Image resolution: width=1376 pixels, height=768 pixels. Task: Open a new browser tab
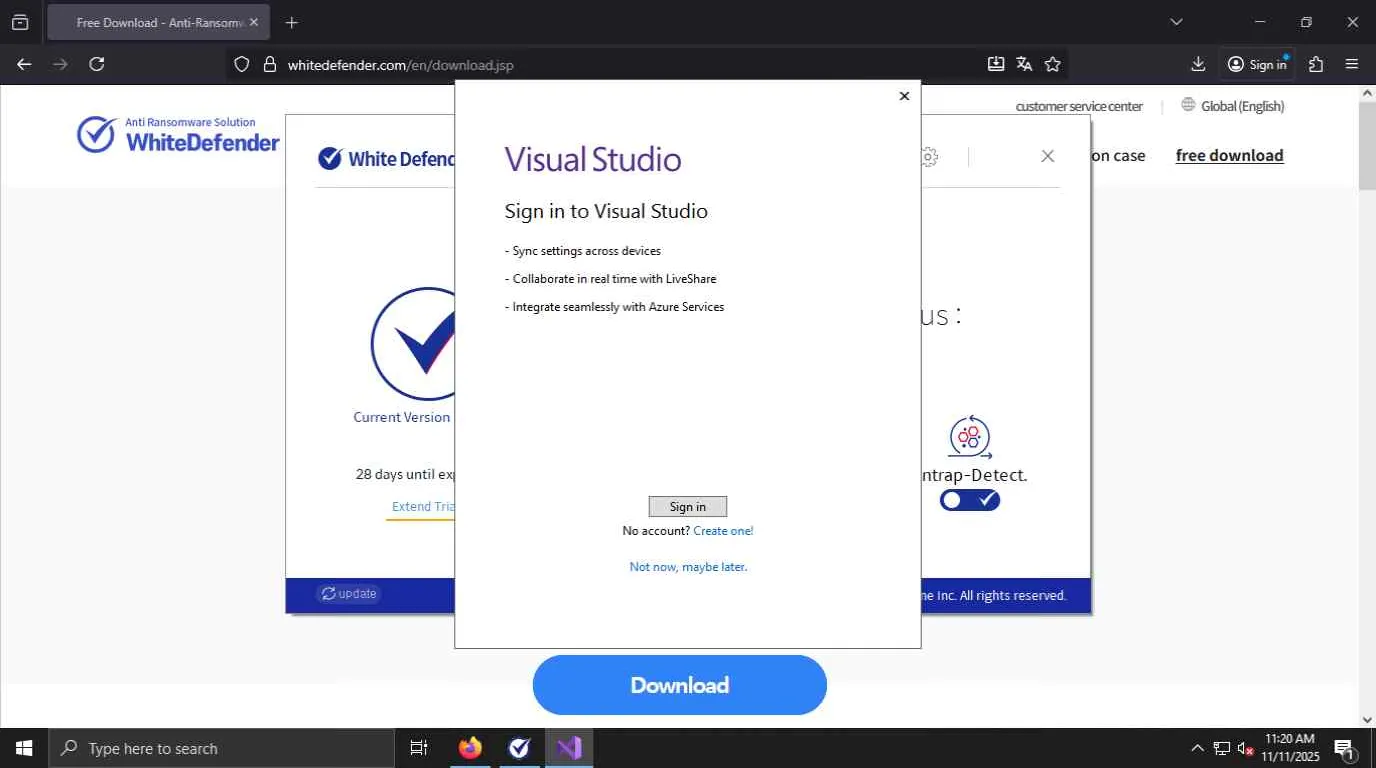[x=291, y=22]
